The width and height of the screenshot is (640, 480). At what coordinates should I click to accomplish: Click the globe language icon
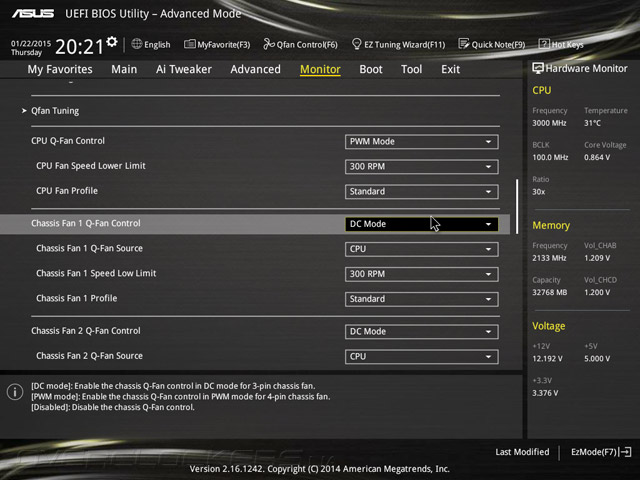tap(137, 44)
